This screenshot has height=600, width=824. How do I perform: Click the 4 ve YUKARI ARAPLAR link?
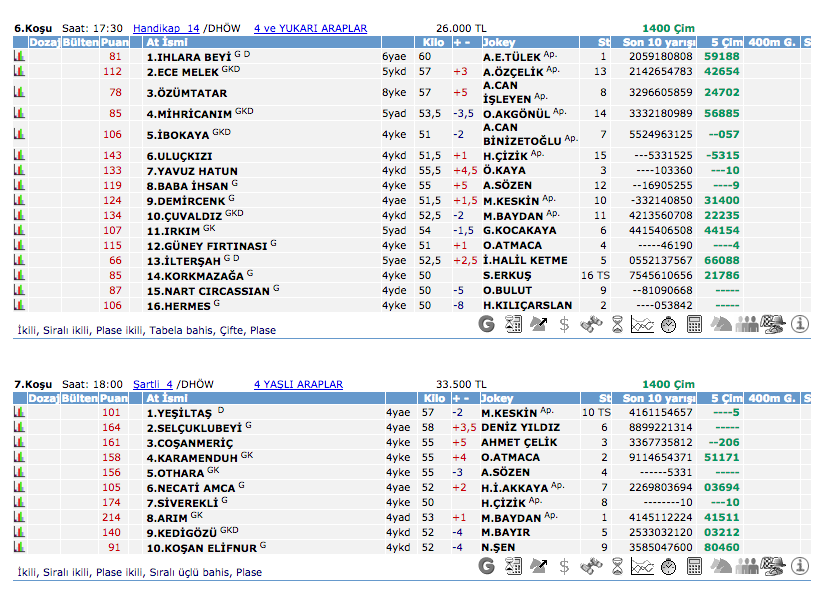tap(310, 29)
